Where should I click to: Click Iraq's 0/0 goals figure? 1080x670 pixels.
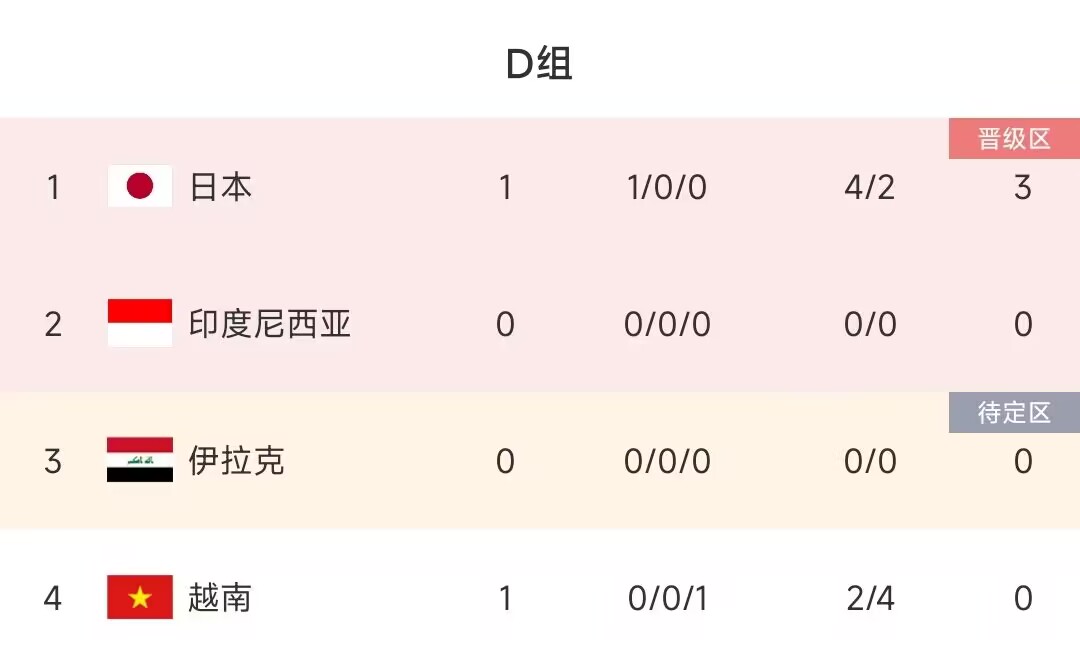tap(869, 461)
